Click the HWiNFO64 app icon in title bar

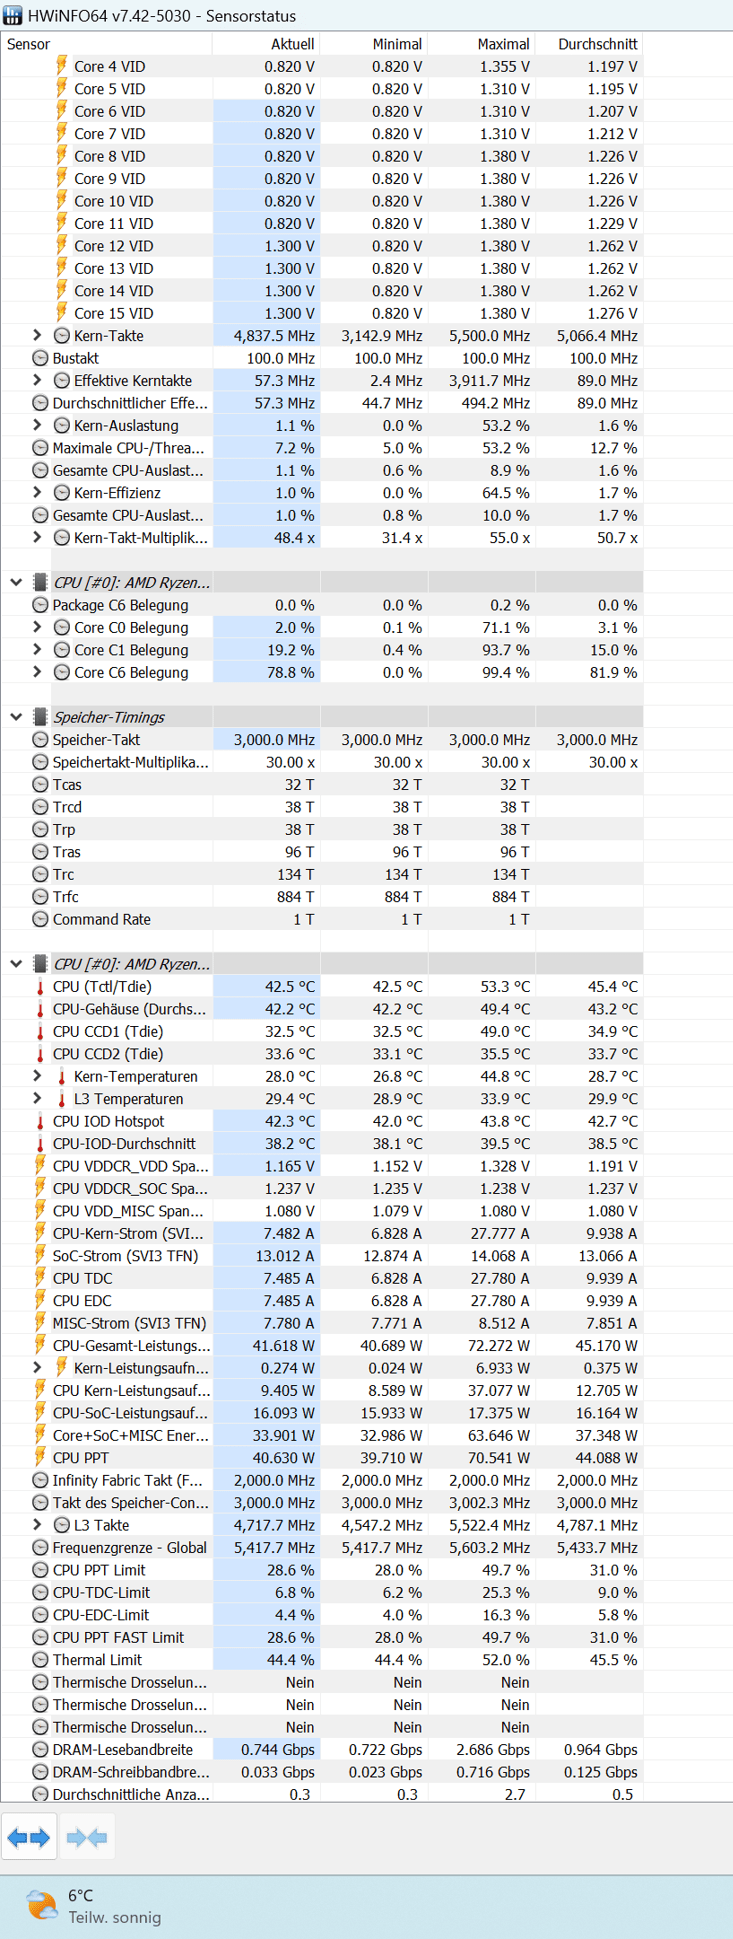[13, 16]
